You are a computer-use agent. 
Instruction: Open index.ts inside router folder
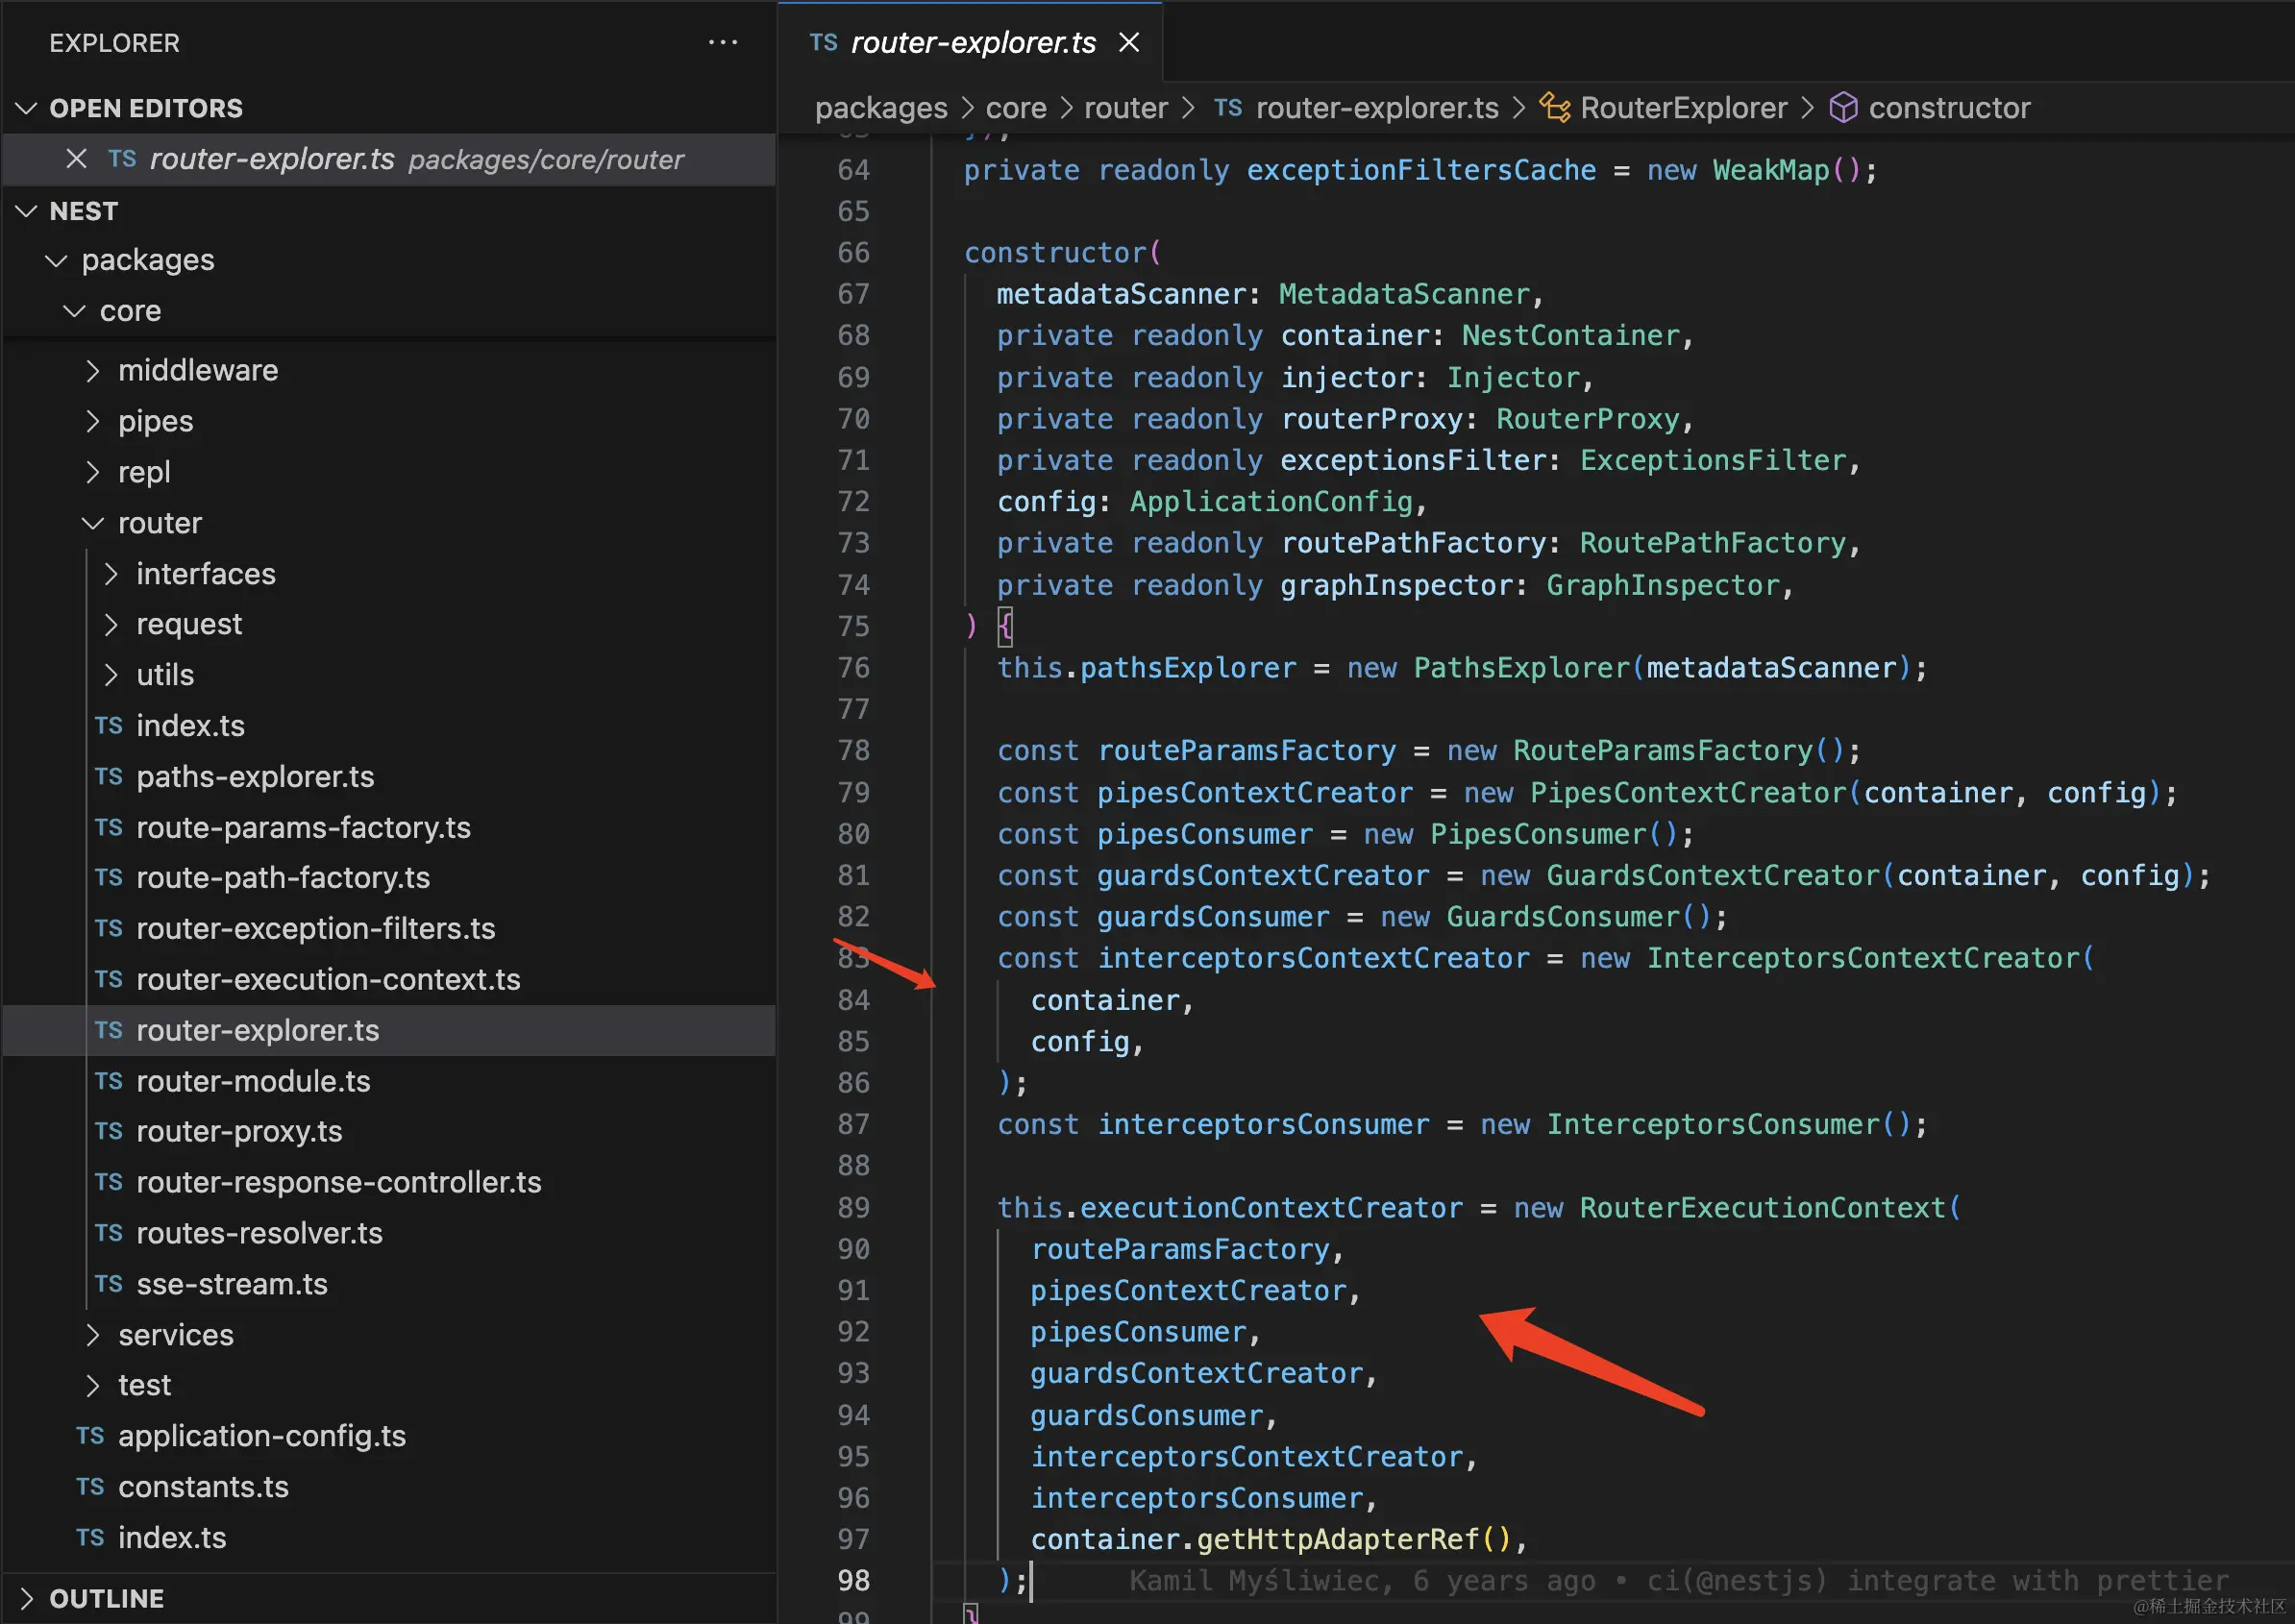(x=190, y=726)
